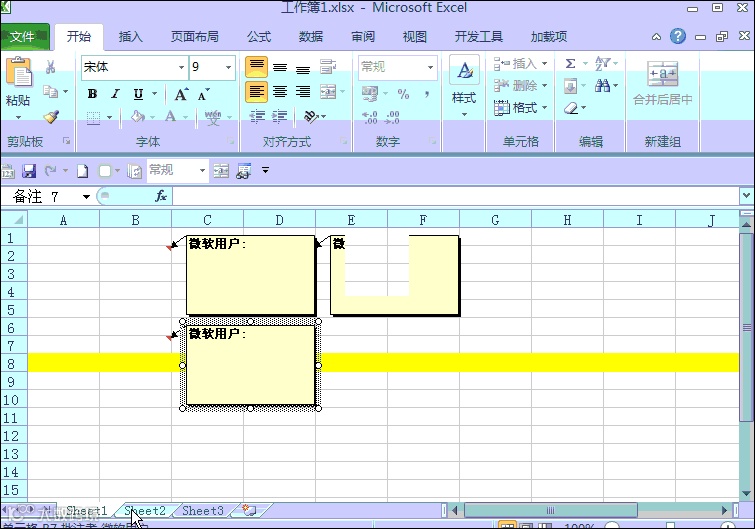Toggle Underline formatting
The width and height of the screenshot is (755, 529).
tap(138, 94)
